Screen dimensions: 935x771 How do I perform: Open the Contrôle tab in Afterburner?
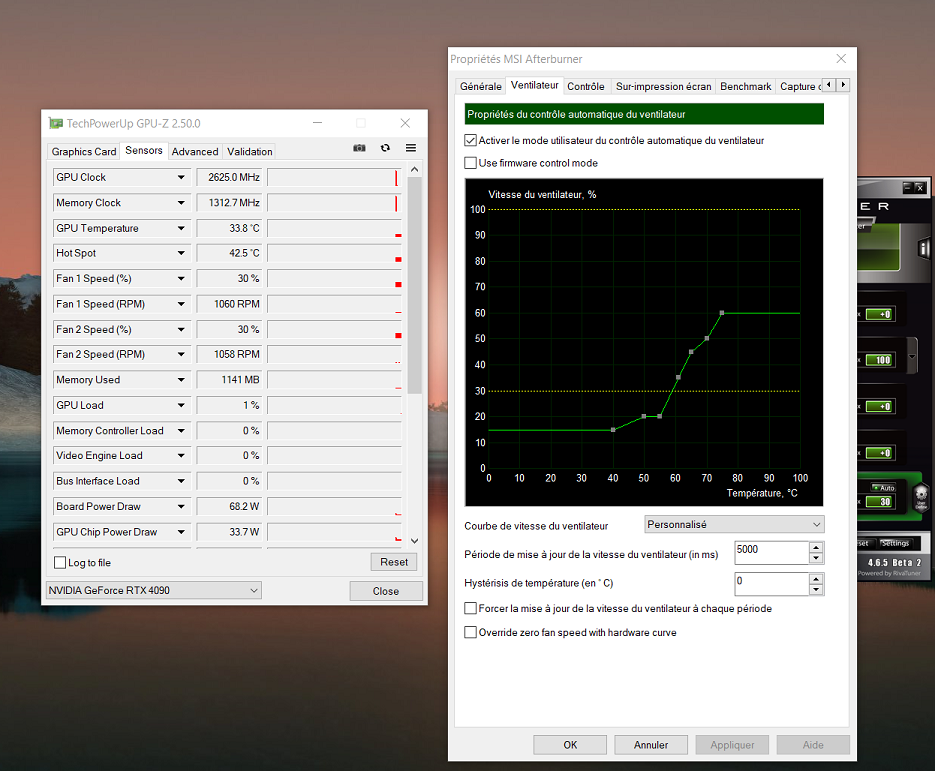pyautogui.click(x=585, y=87)
